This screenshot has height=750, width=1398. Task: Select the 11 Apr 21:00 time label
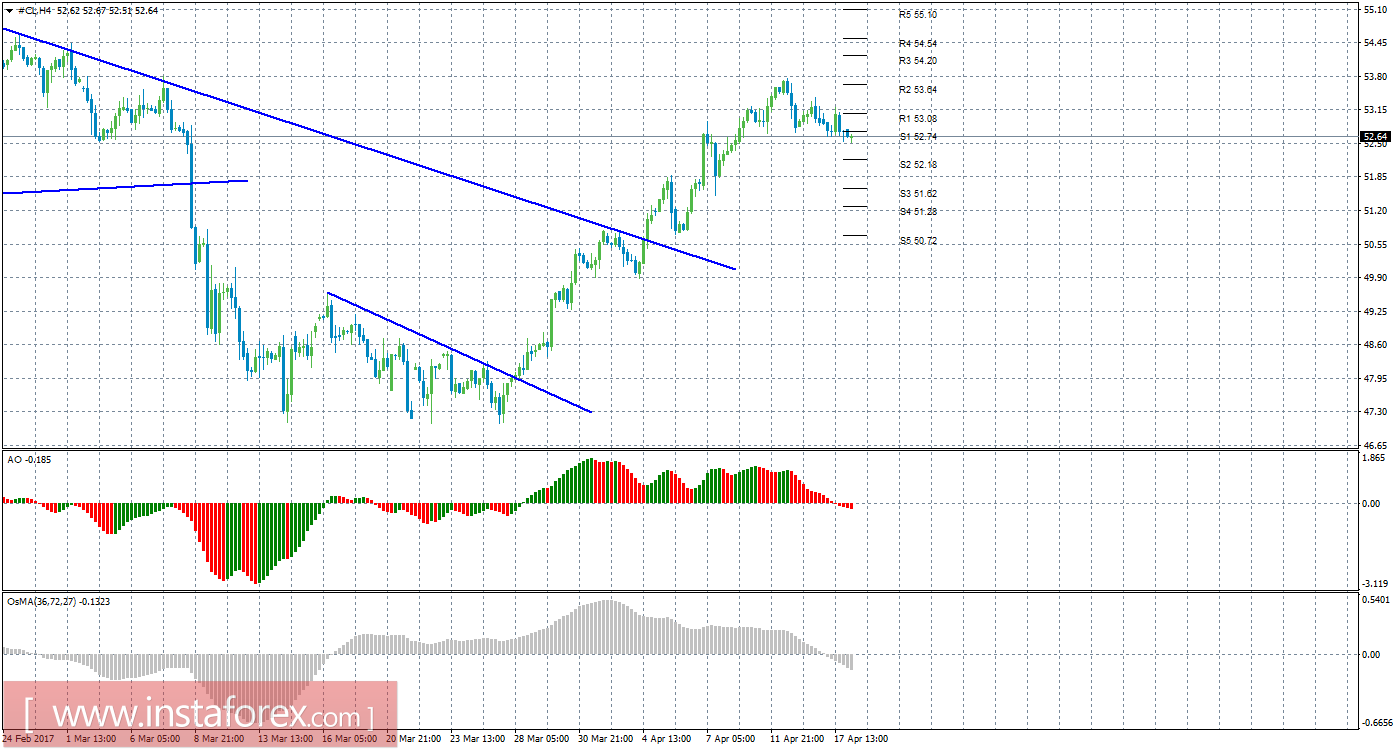[796, 739]
